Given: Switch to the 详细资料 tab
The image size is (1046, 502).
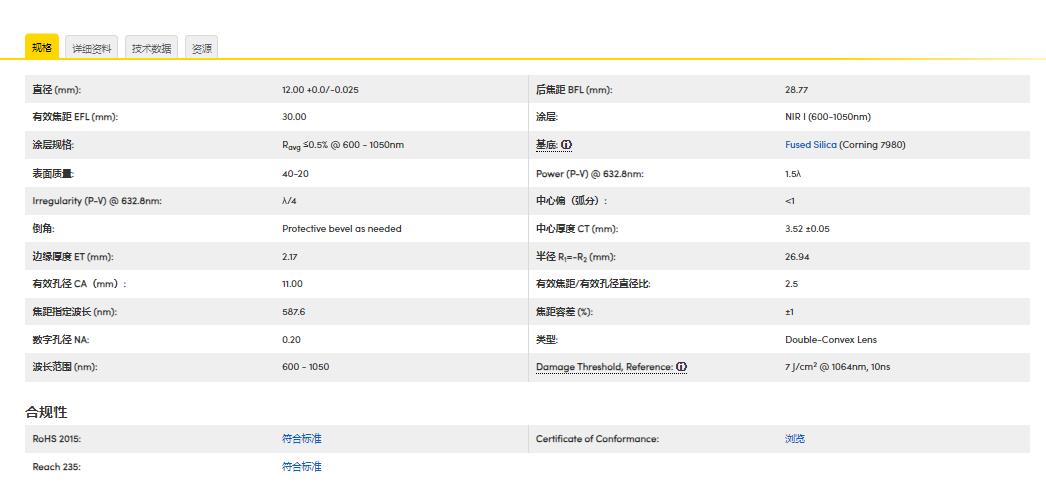Looking at the screenshot, I should [x=92, y=48].
